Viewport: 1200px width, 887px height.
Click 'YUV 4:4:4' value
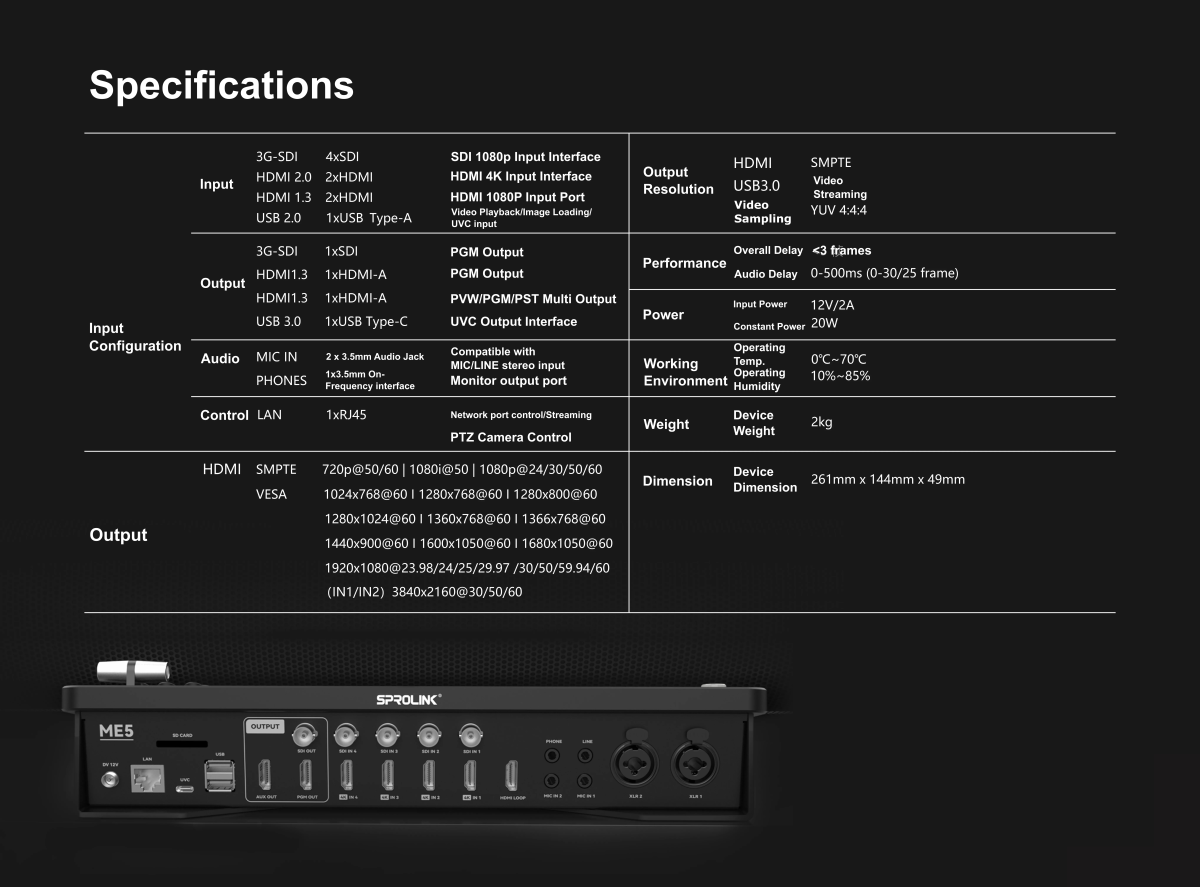point(839,211)
